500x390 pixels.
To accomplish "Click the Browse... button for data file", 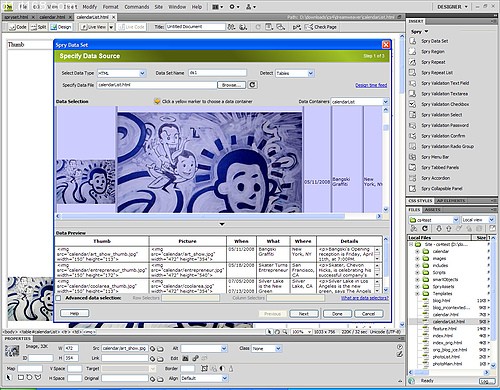I will coord(231,85).
